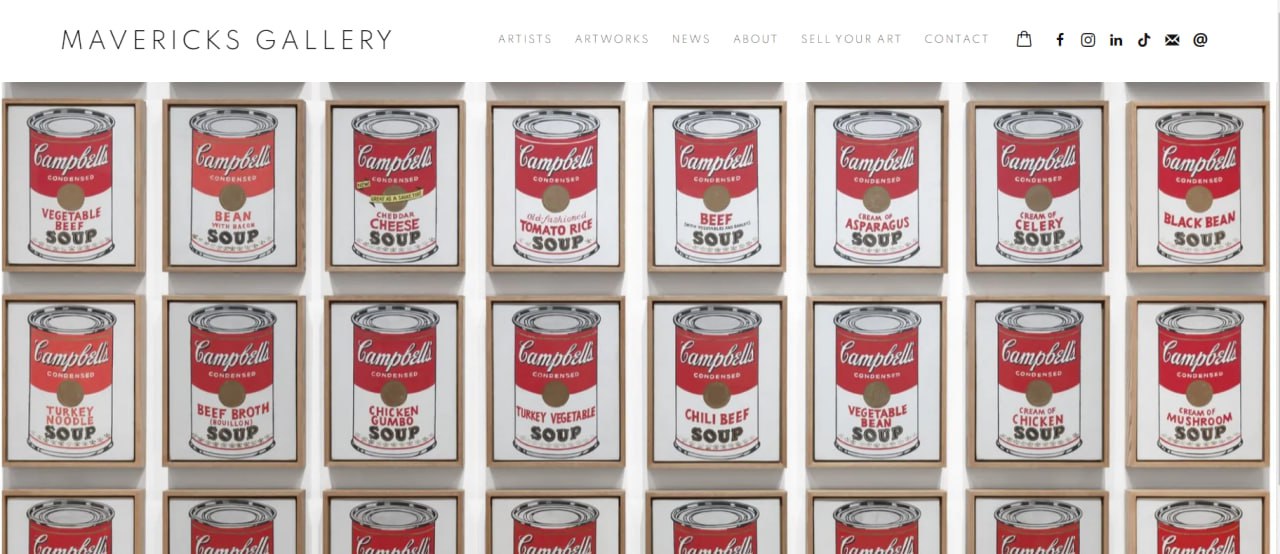This screenshot has height=554, width=1280.
Task: Select About in the navigation
Action: coord(755,39)
